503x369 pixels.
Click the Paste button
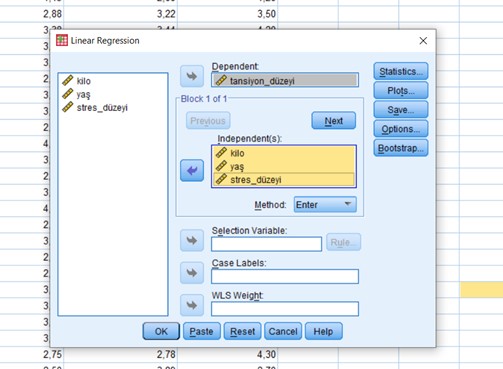(202, 331)
